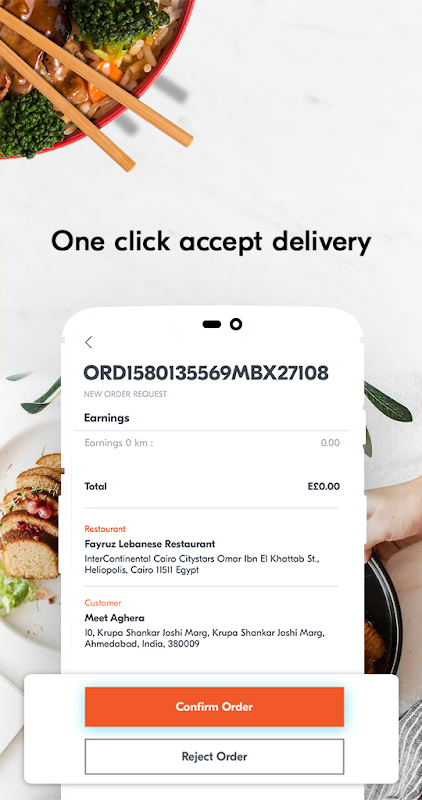Reject the order request

pyautogui.click(x=214, y=756)
